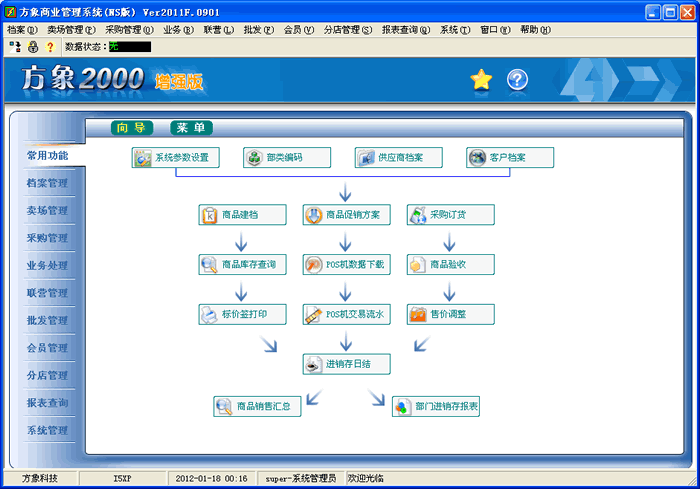Open 进销存日结 daily settlement
Viewport: 700px width, 489px height.
346,364
